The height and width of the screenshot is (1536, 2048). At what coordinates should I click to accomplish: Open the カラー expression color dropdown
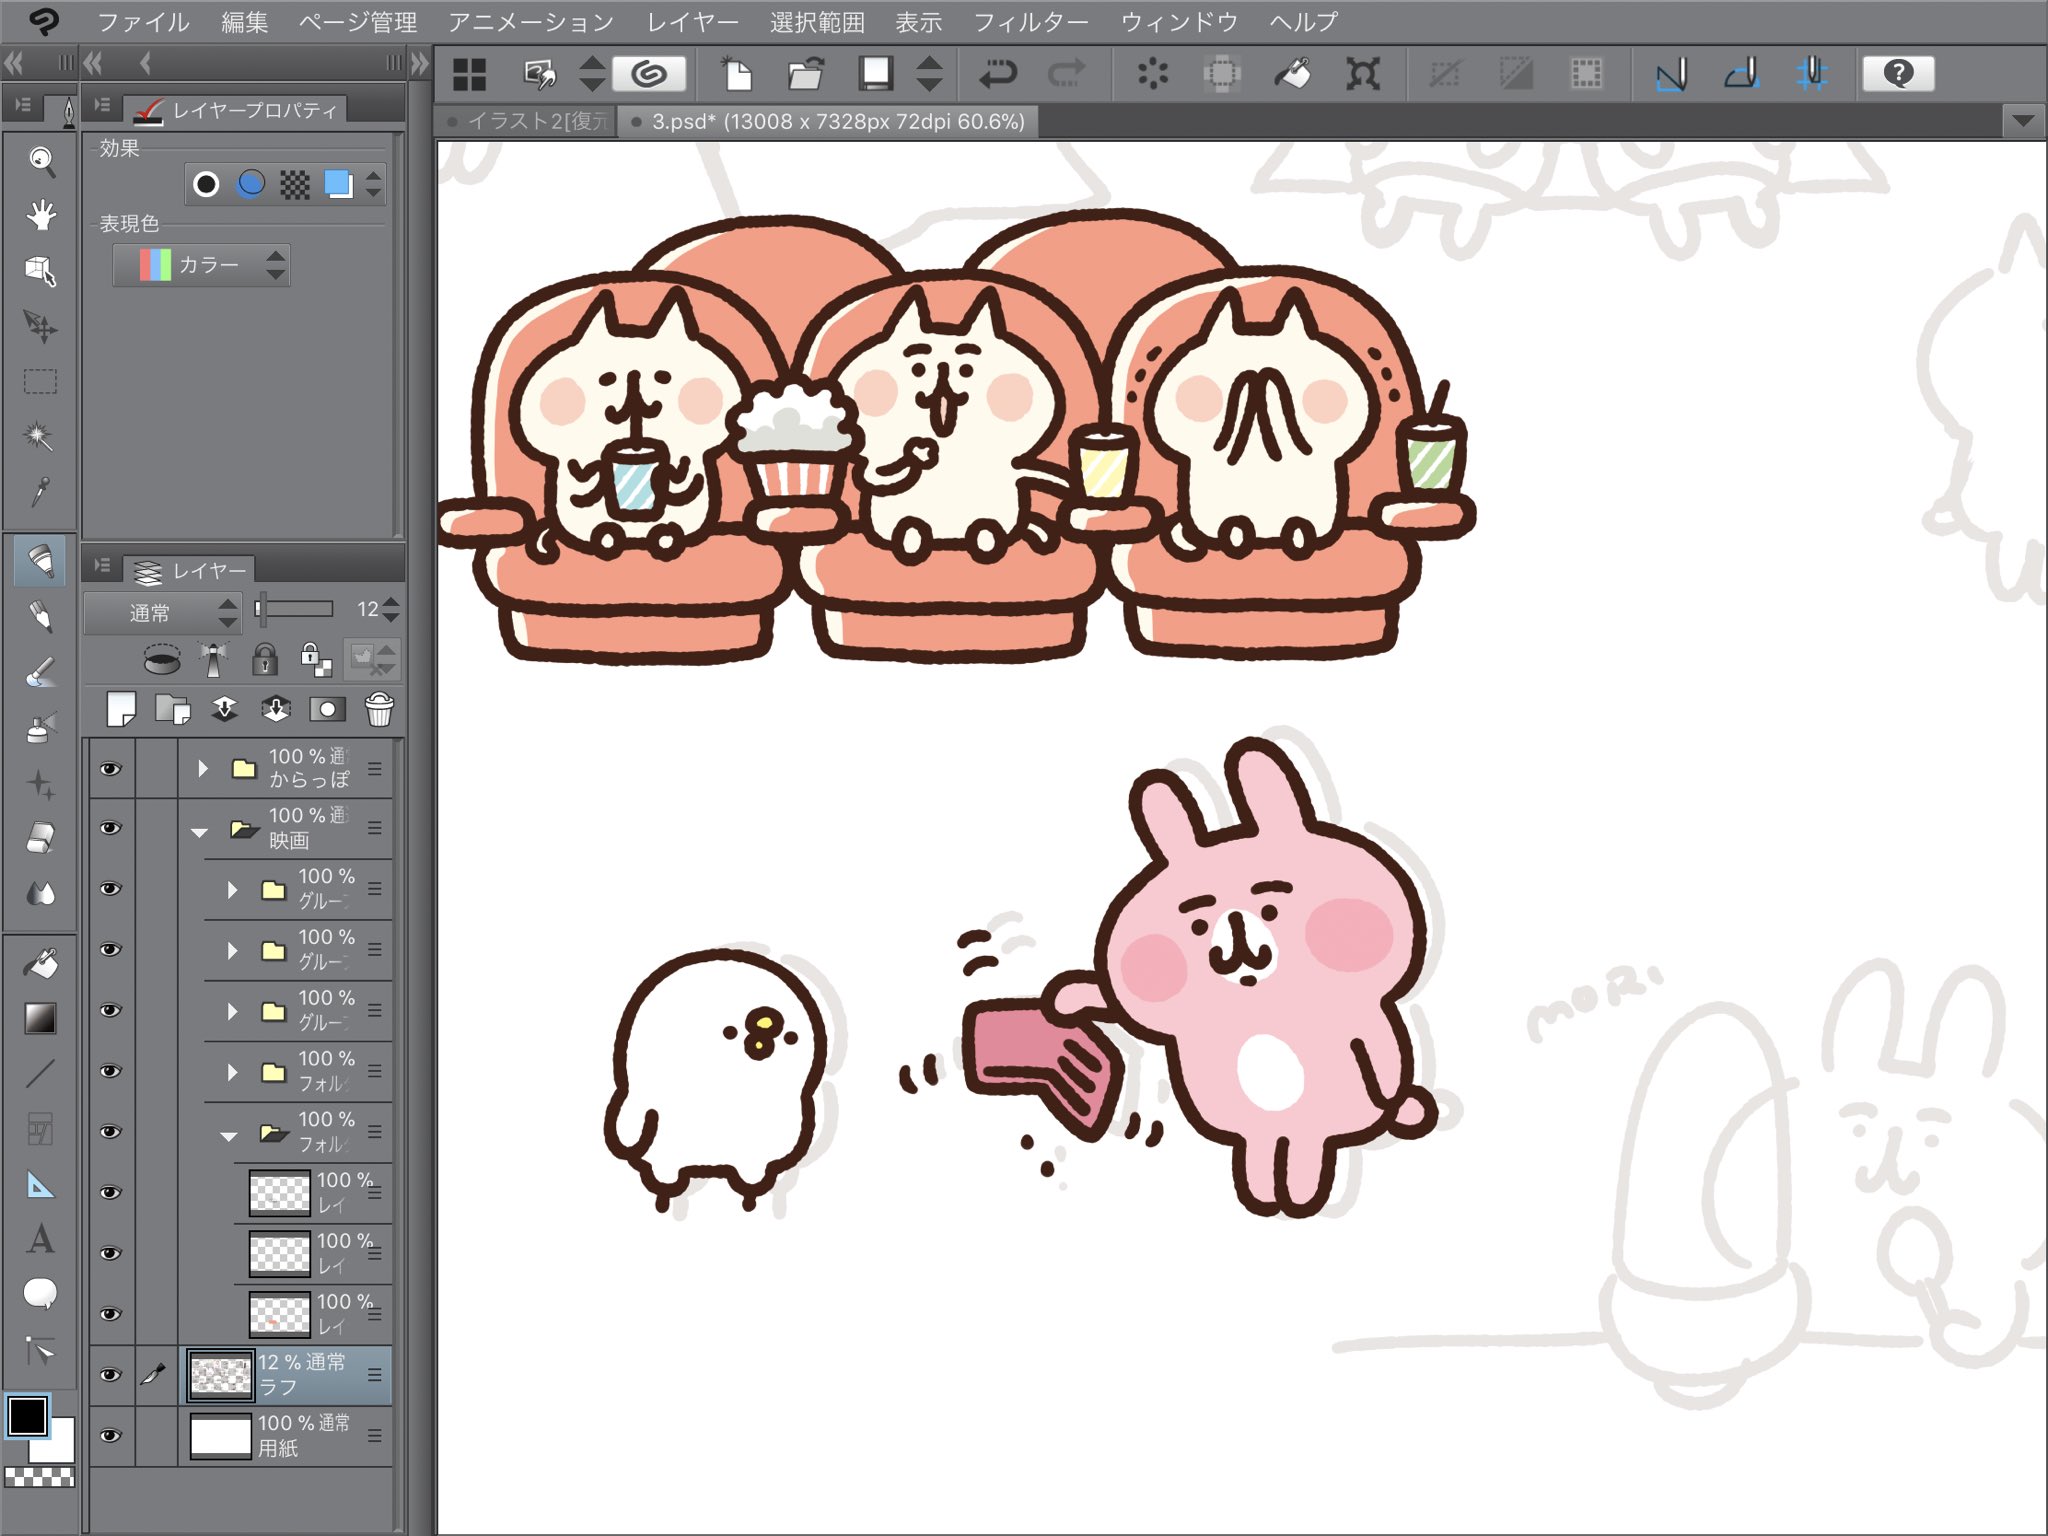(x=202, y=265)
